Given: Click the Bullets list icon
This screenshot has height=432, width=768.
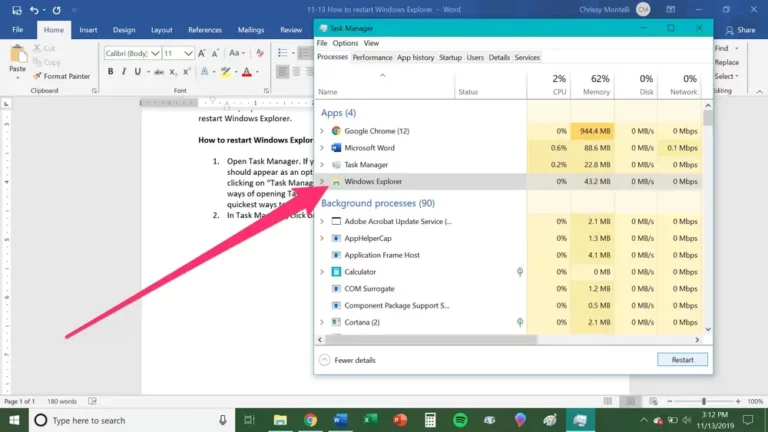Looking at the screenshot, I should tap(283, 53).
